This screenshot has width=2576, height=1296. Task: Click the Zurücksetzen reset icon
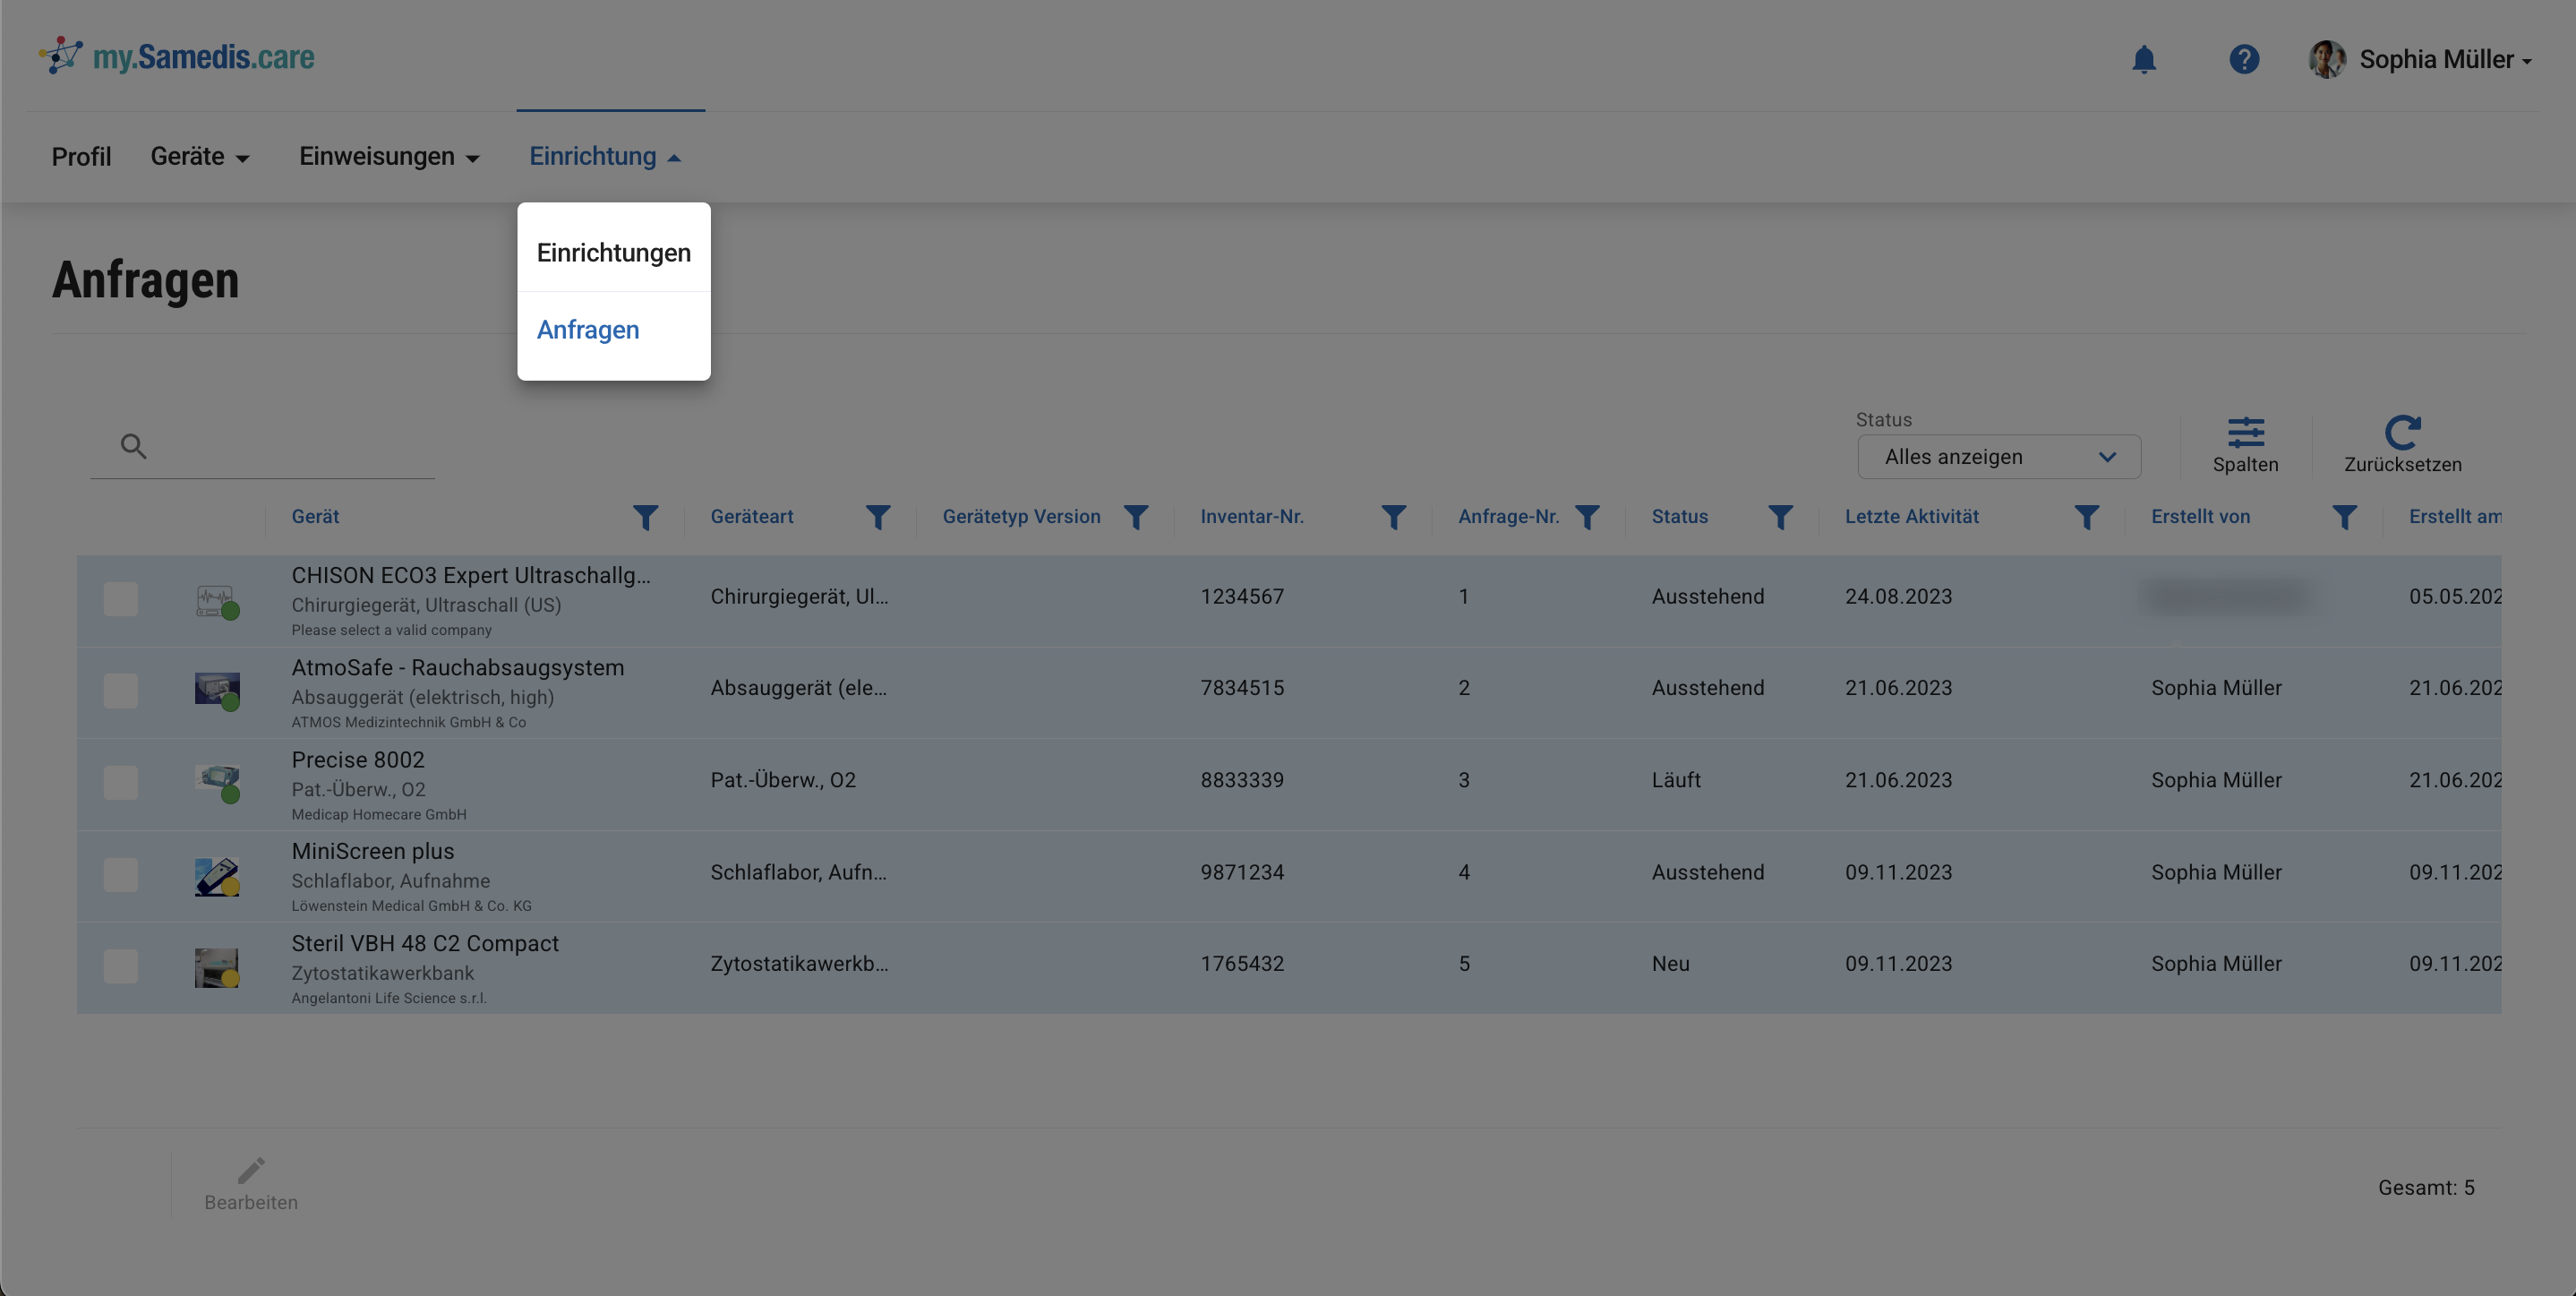click(x=2402, y=433)
